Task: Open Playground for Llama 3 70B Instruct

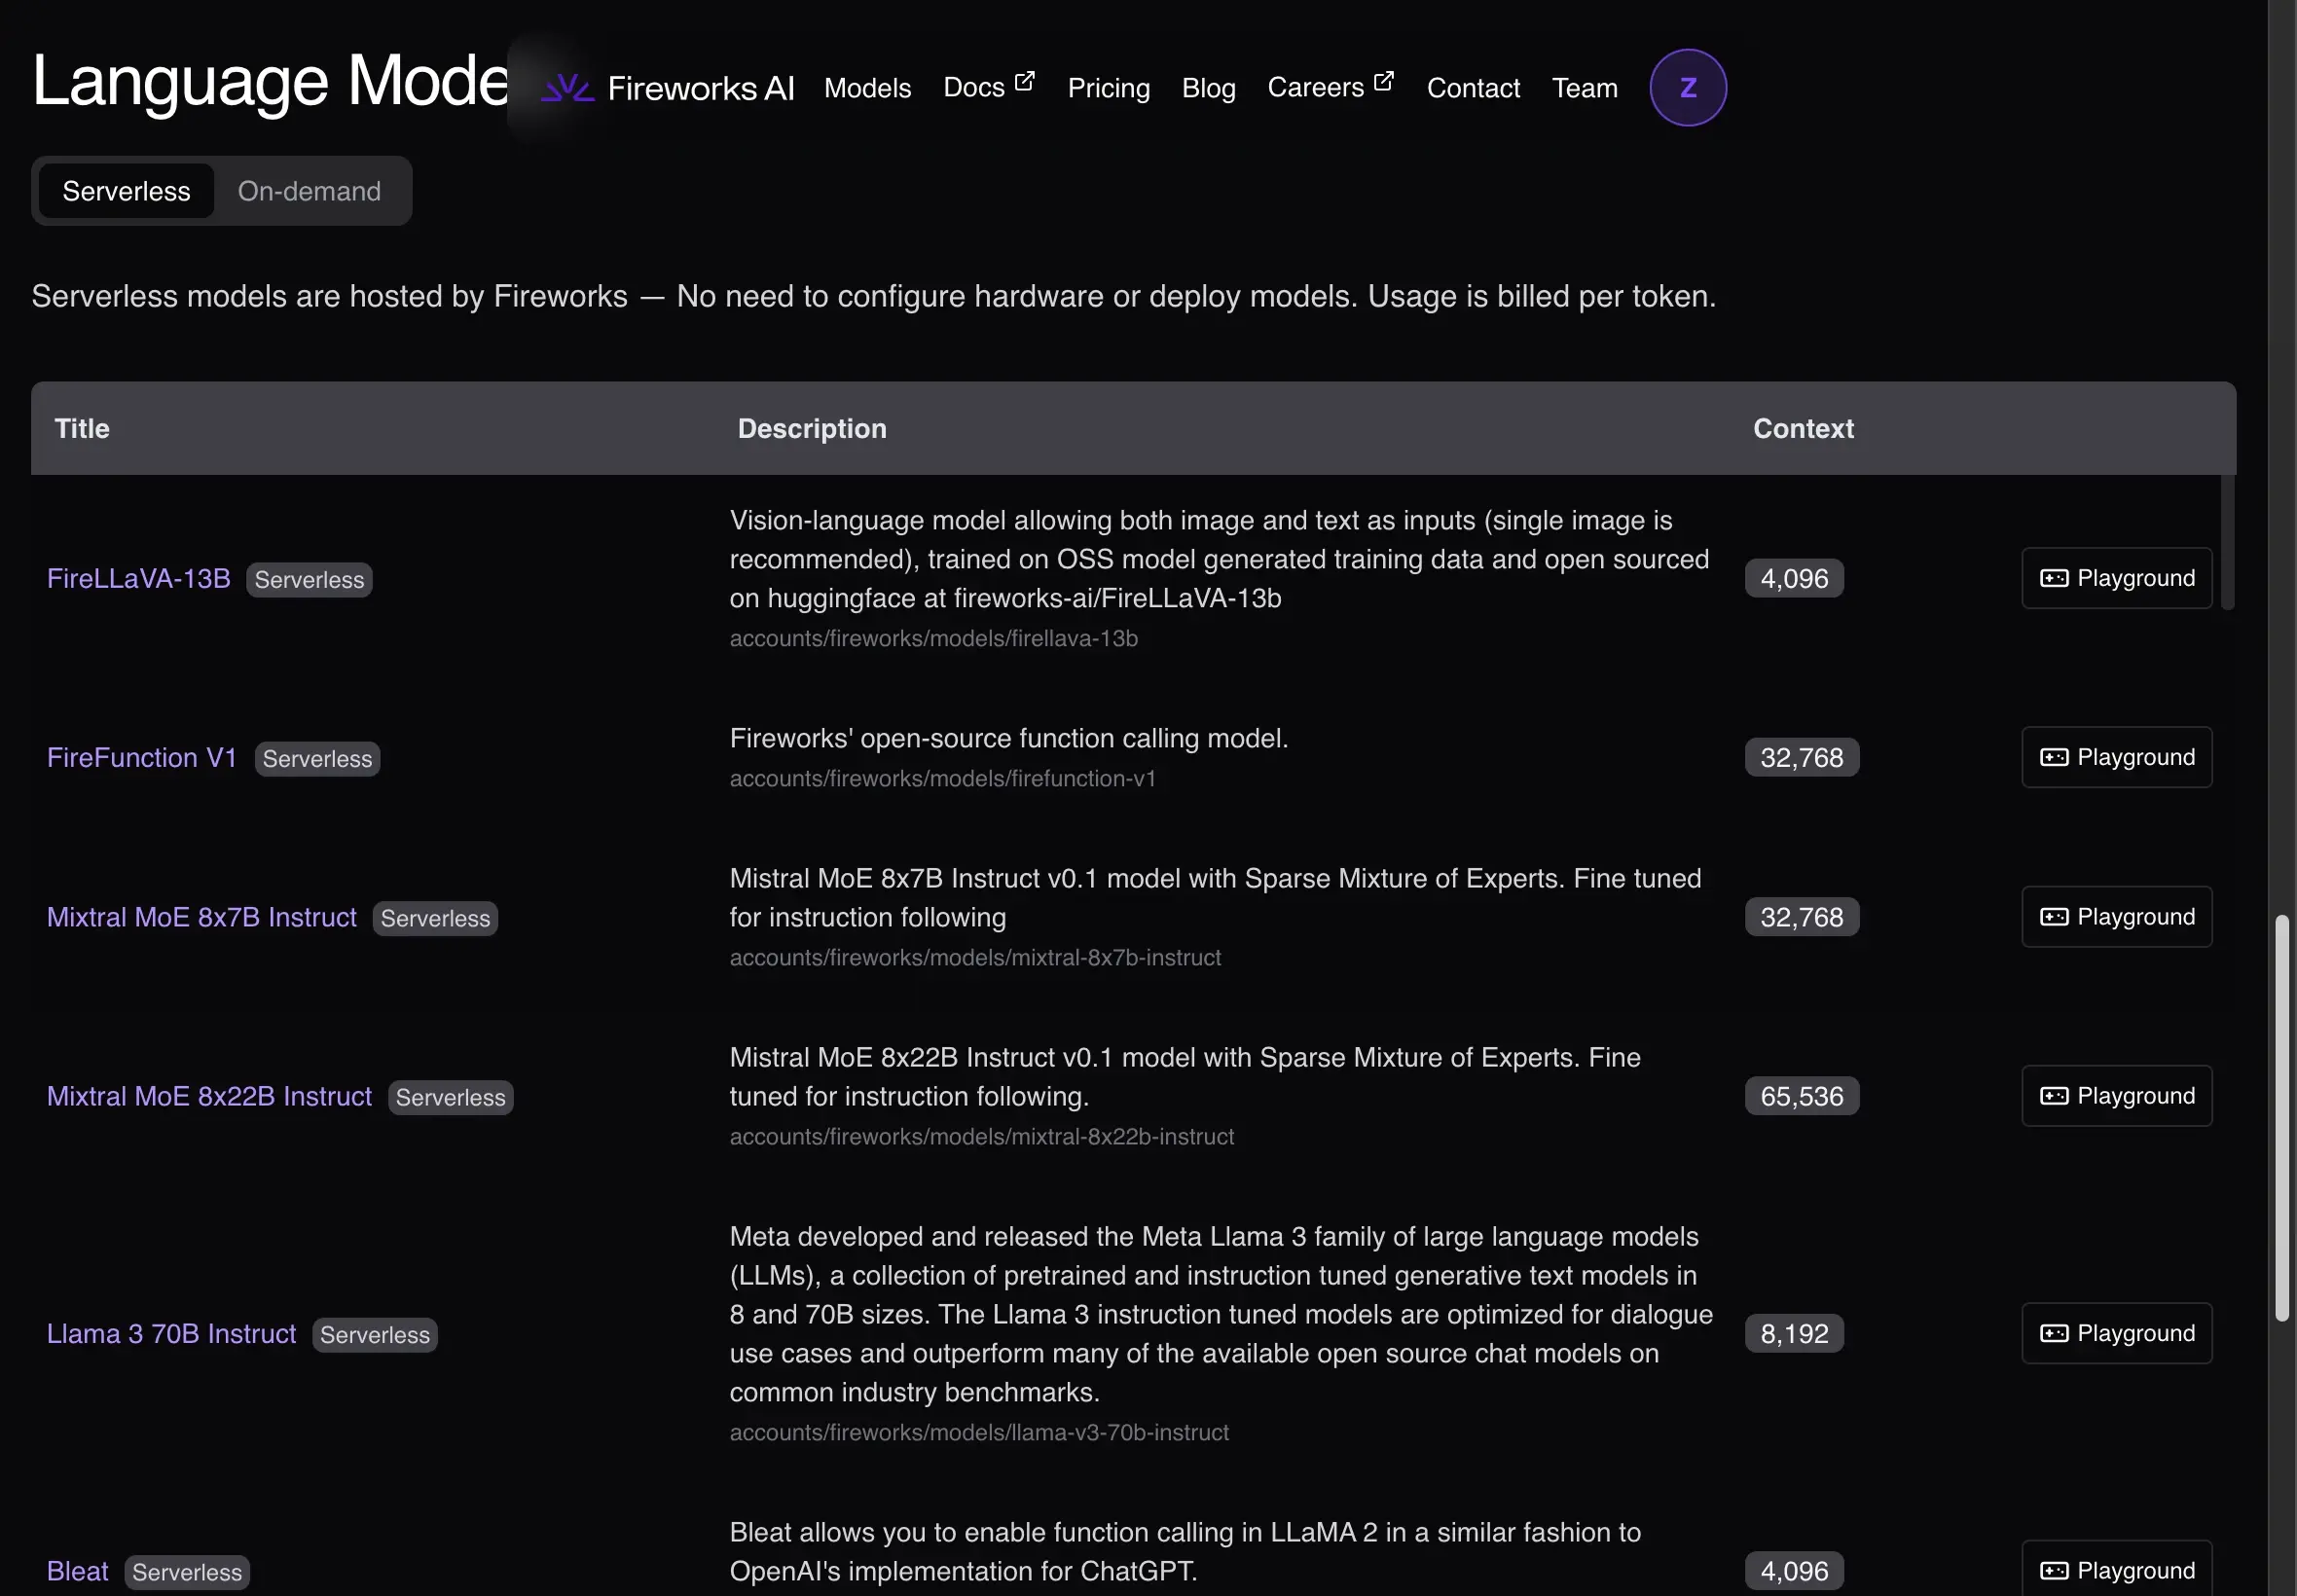Action: pyautogui.click(x=2116, y=1333)
